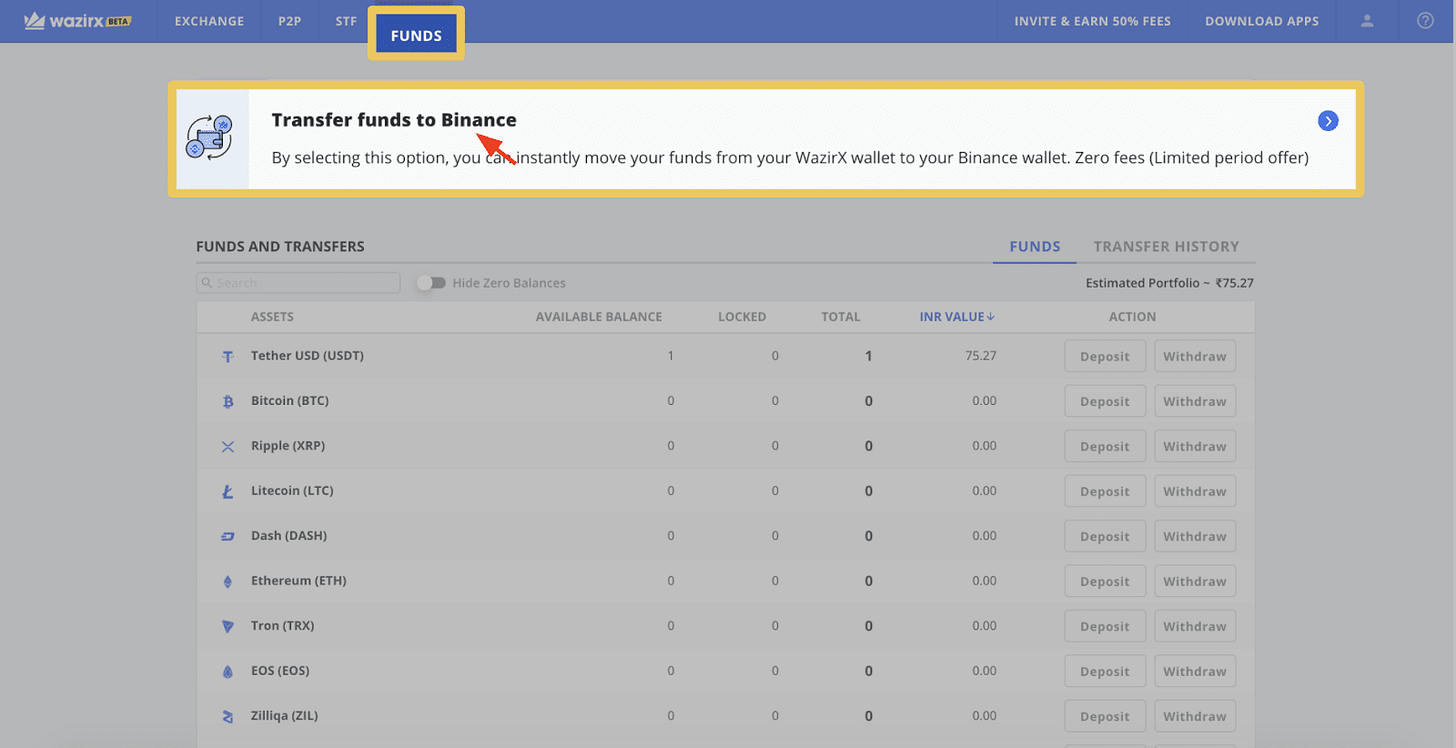Click the Bitcoin (BTC) asset name
The height and width of the screenshot is (748, 1456).
(x=290, y=401)
